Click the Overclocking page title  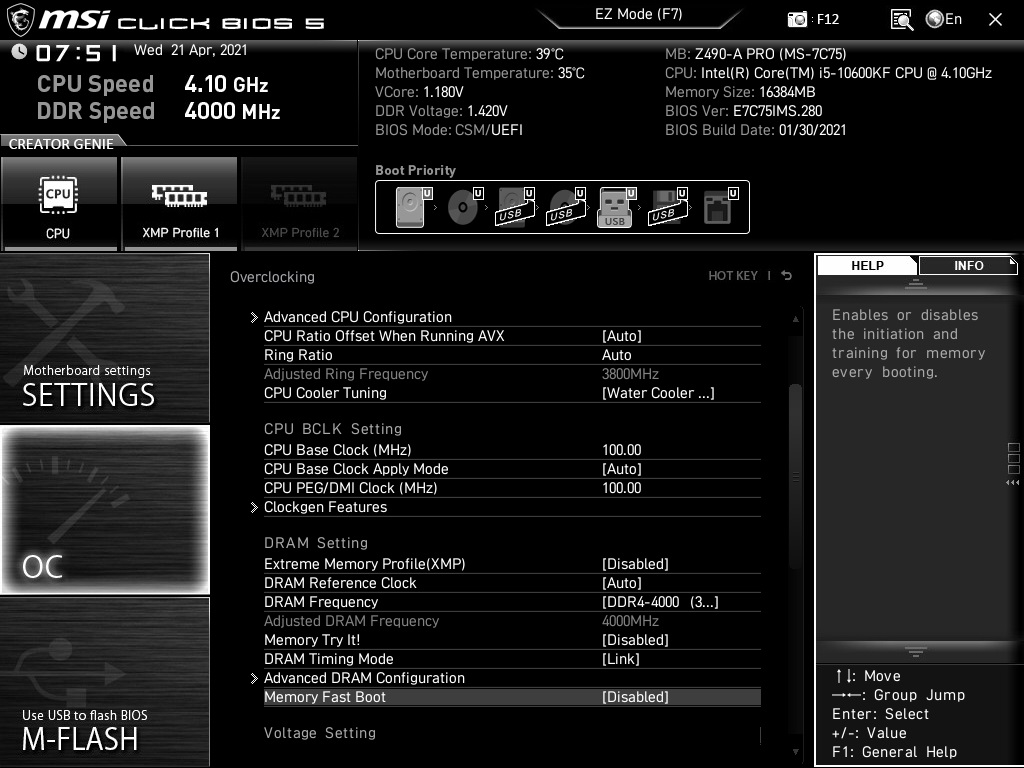[272, 277]
